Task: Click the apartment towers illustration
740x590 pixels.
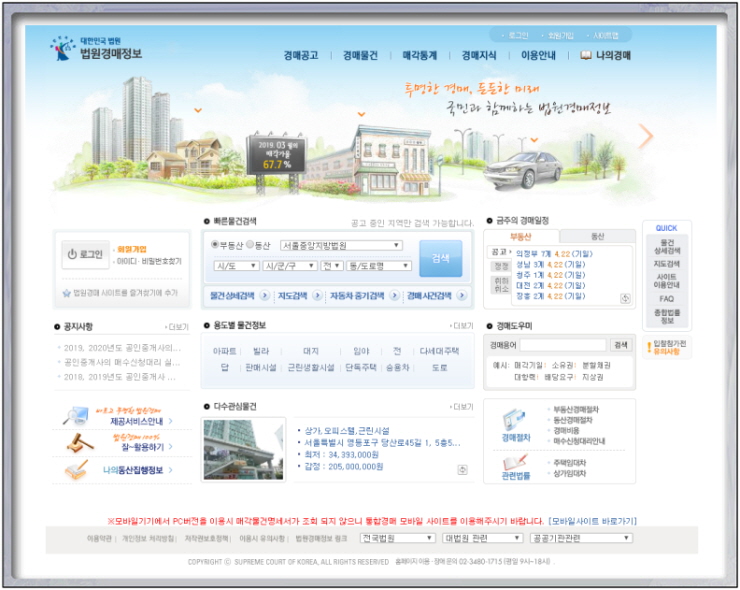Action: (x=137, y=120)
